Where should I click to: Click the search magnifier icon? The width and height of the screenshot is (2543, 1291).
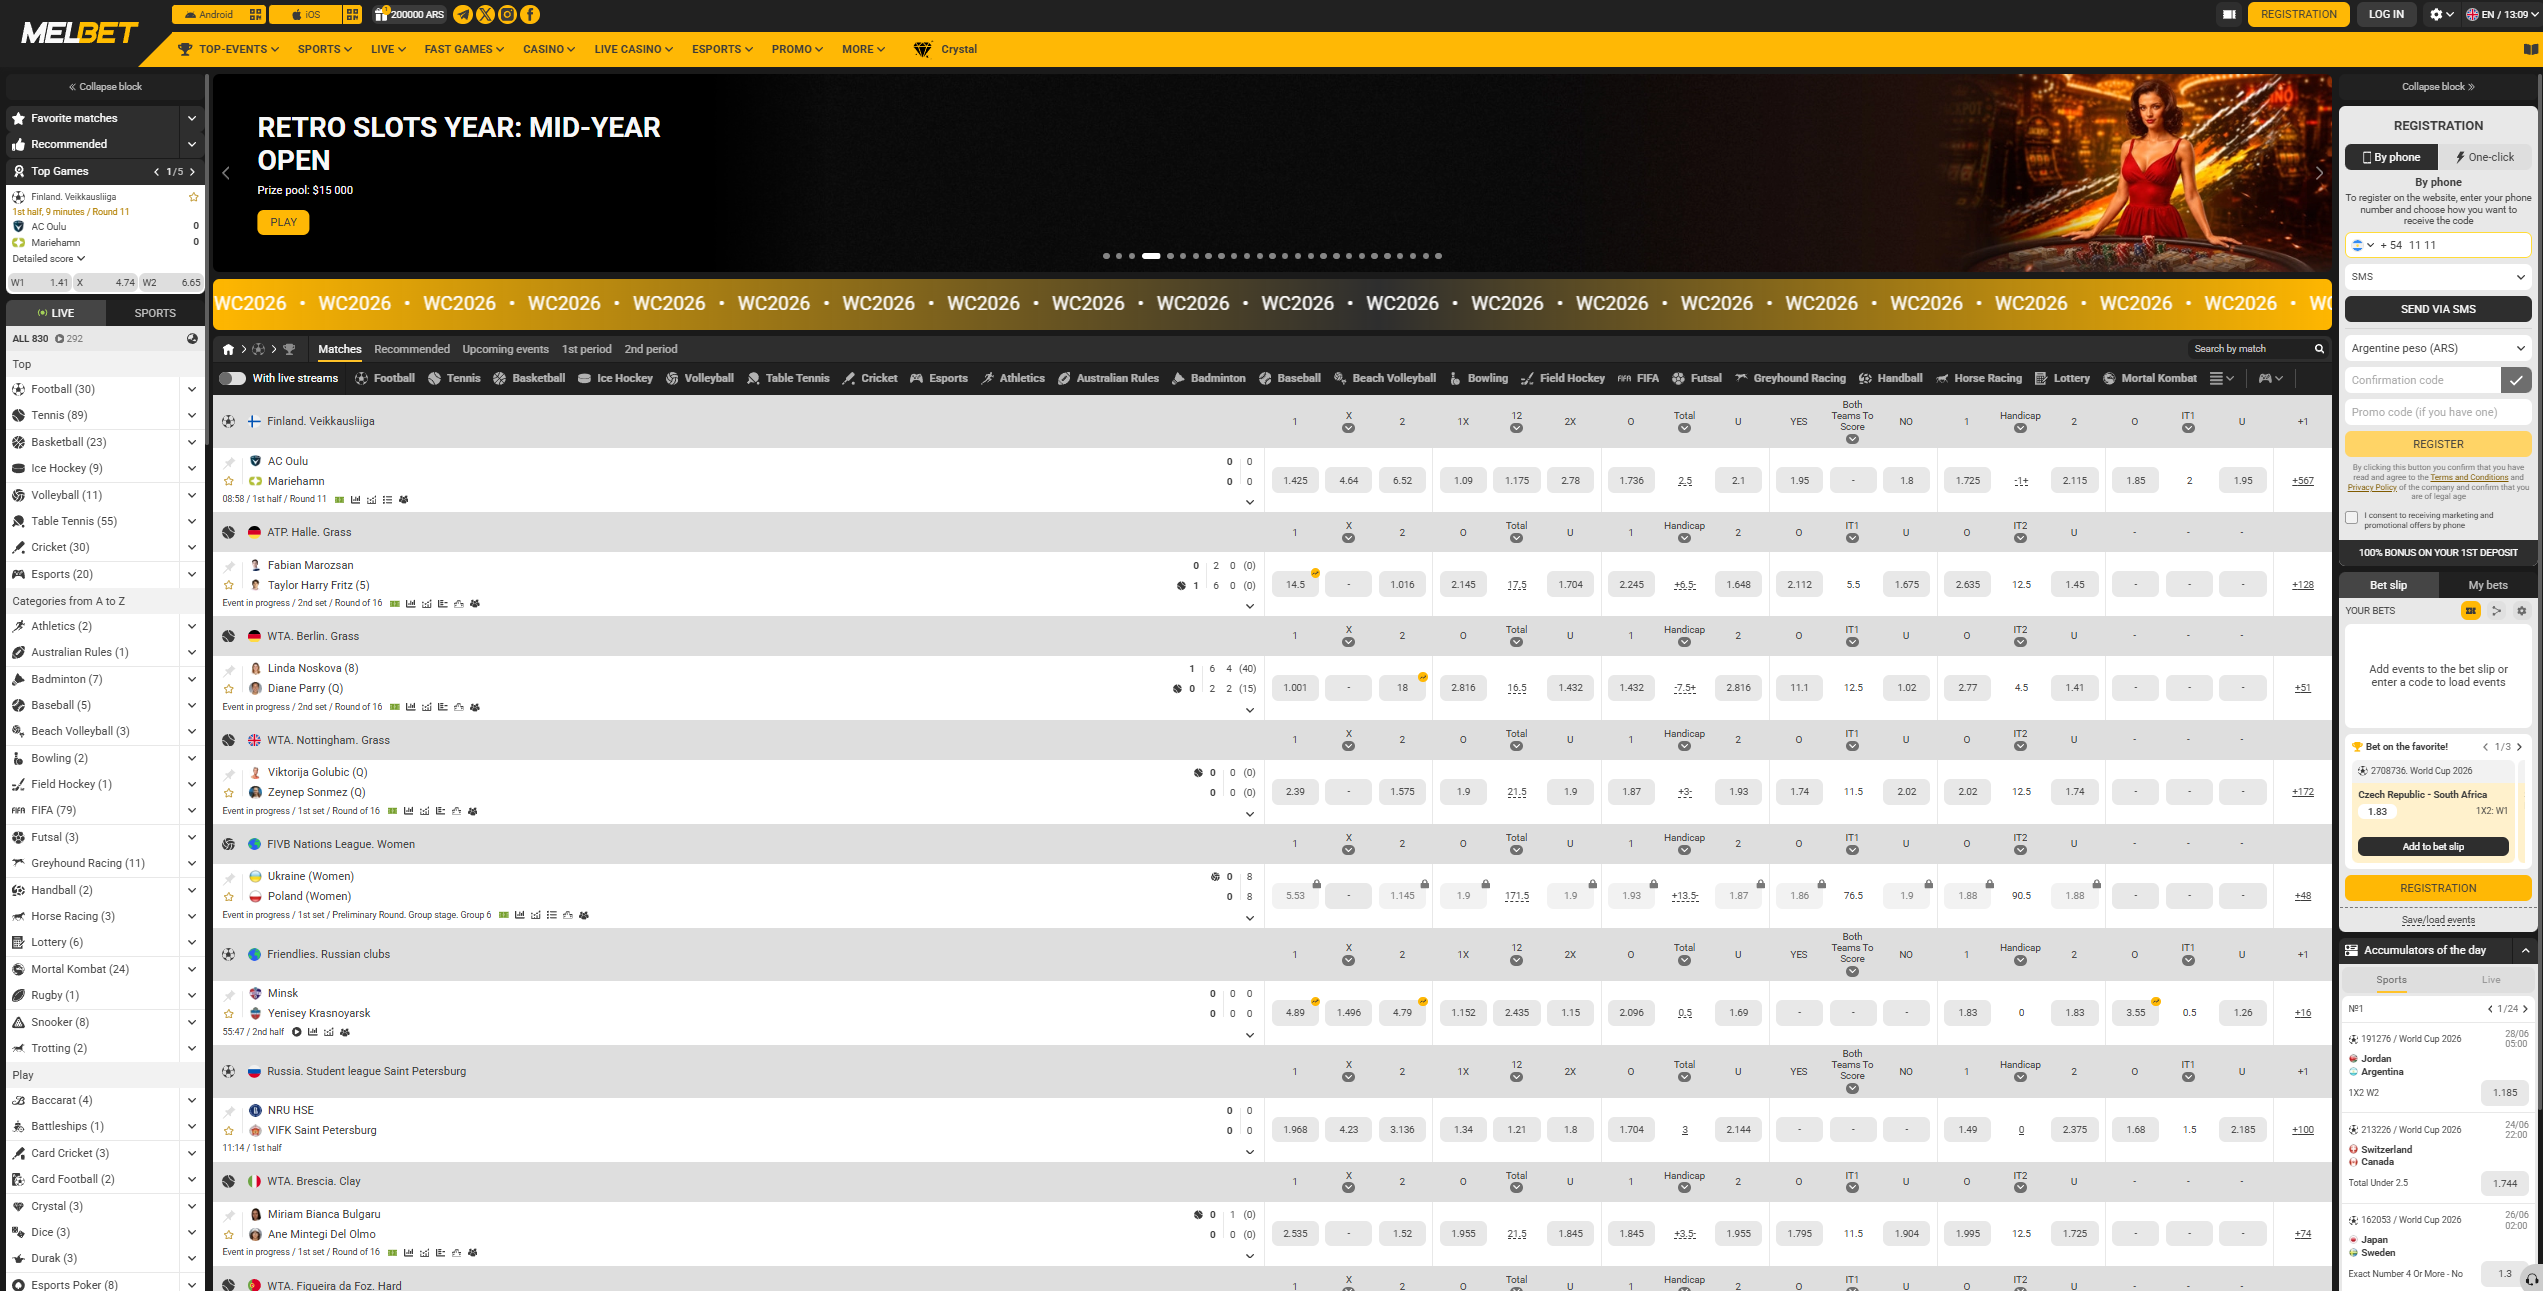pos(2319,349)
